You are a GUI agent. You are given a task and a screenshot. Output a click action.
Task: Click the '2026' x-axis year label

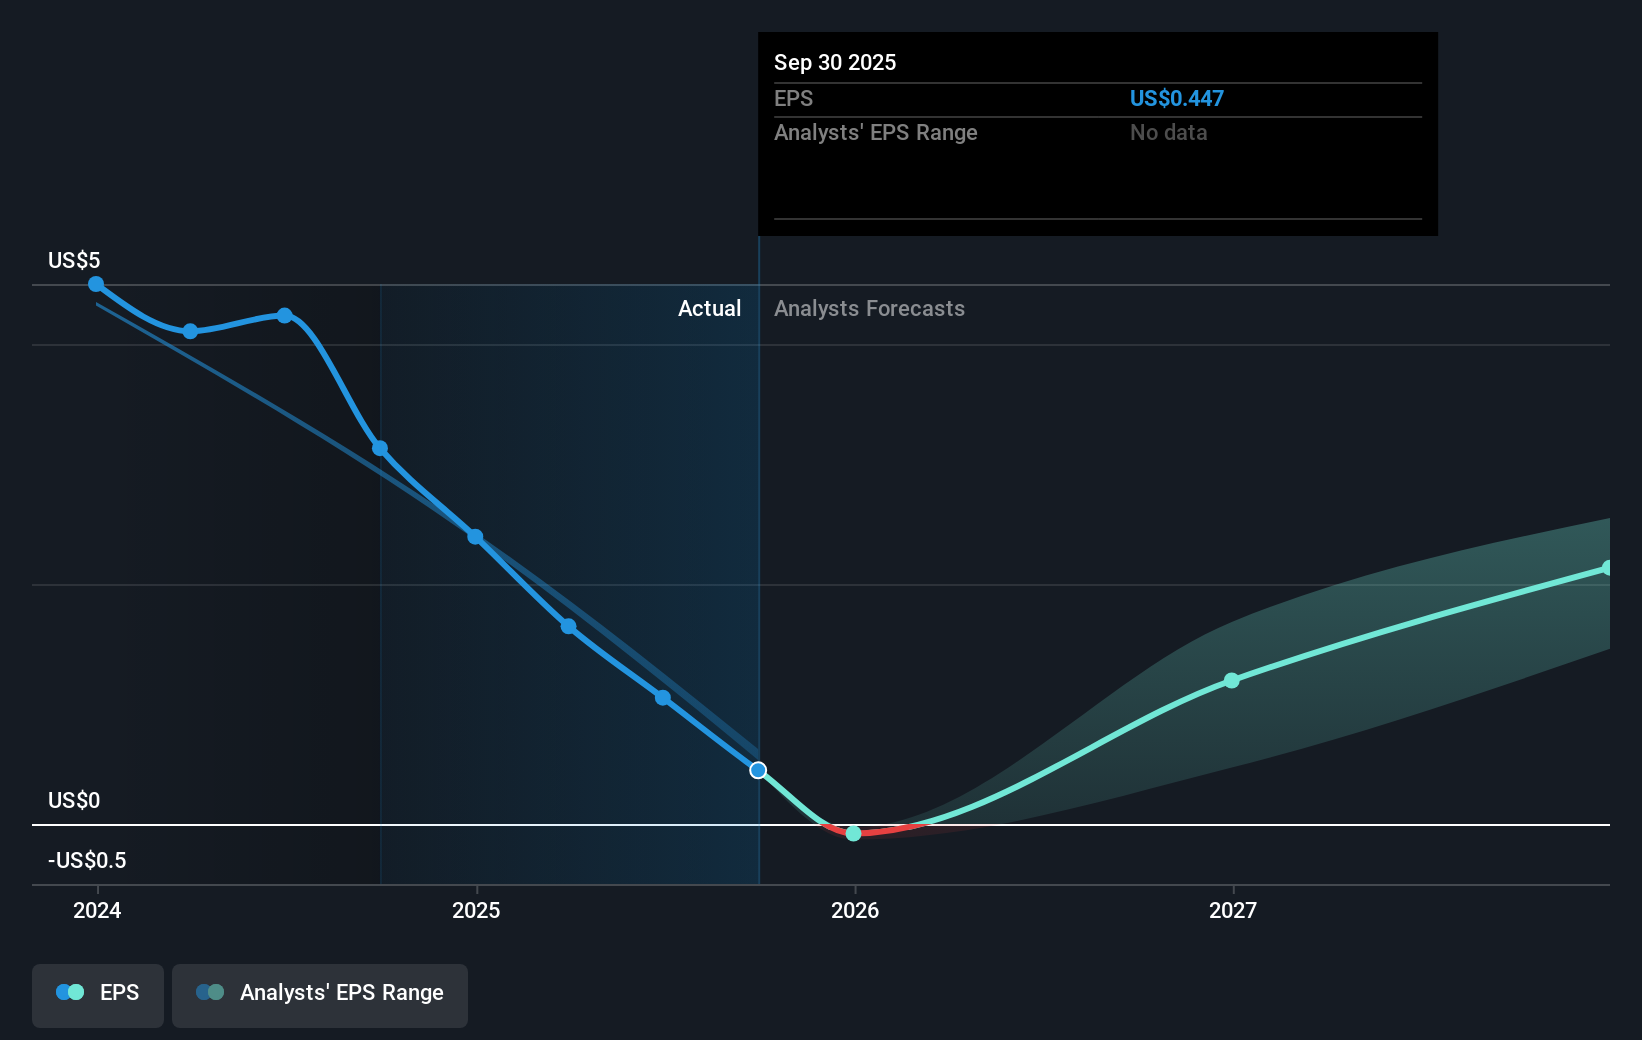click(855, 910)
